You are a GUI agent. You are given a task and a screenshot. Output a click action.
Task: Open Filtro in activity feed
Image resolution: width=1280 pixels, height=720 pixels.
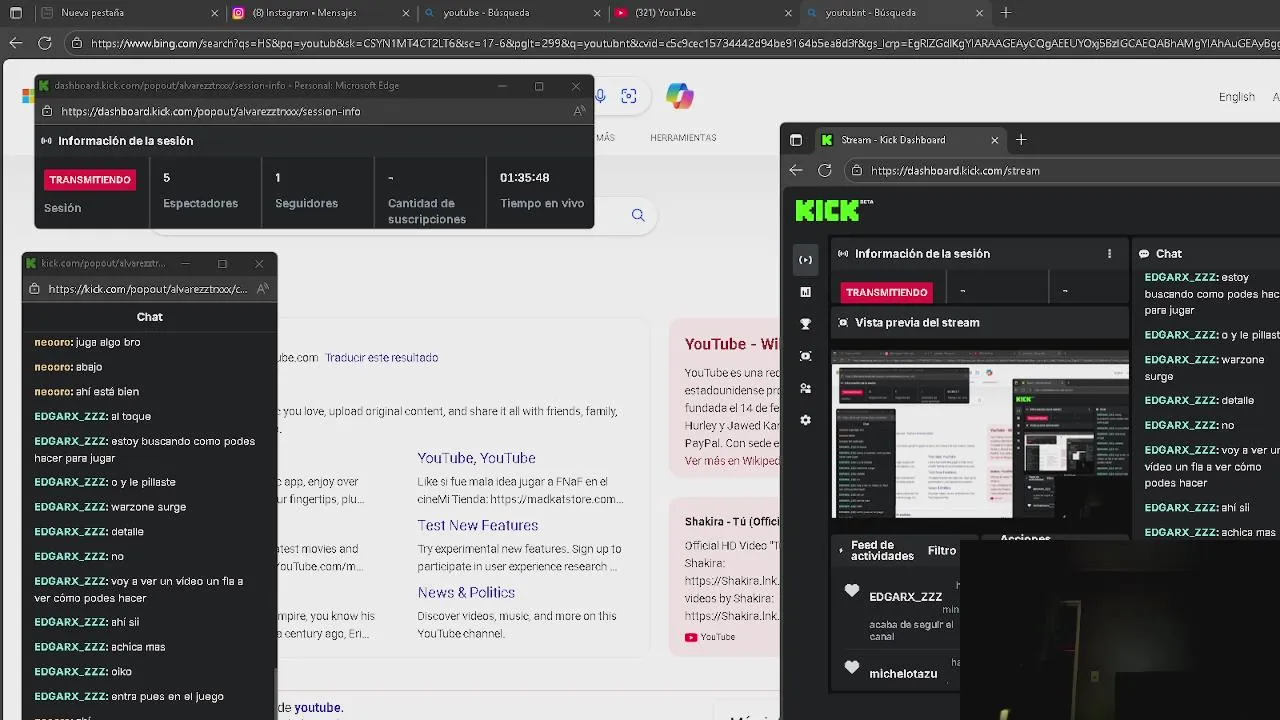[941, 551]
